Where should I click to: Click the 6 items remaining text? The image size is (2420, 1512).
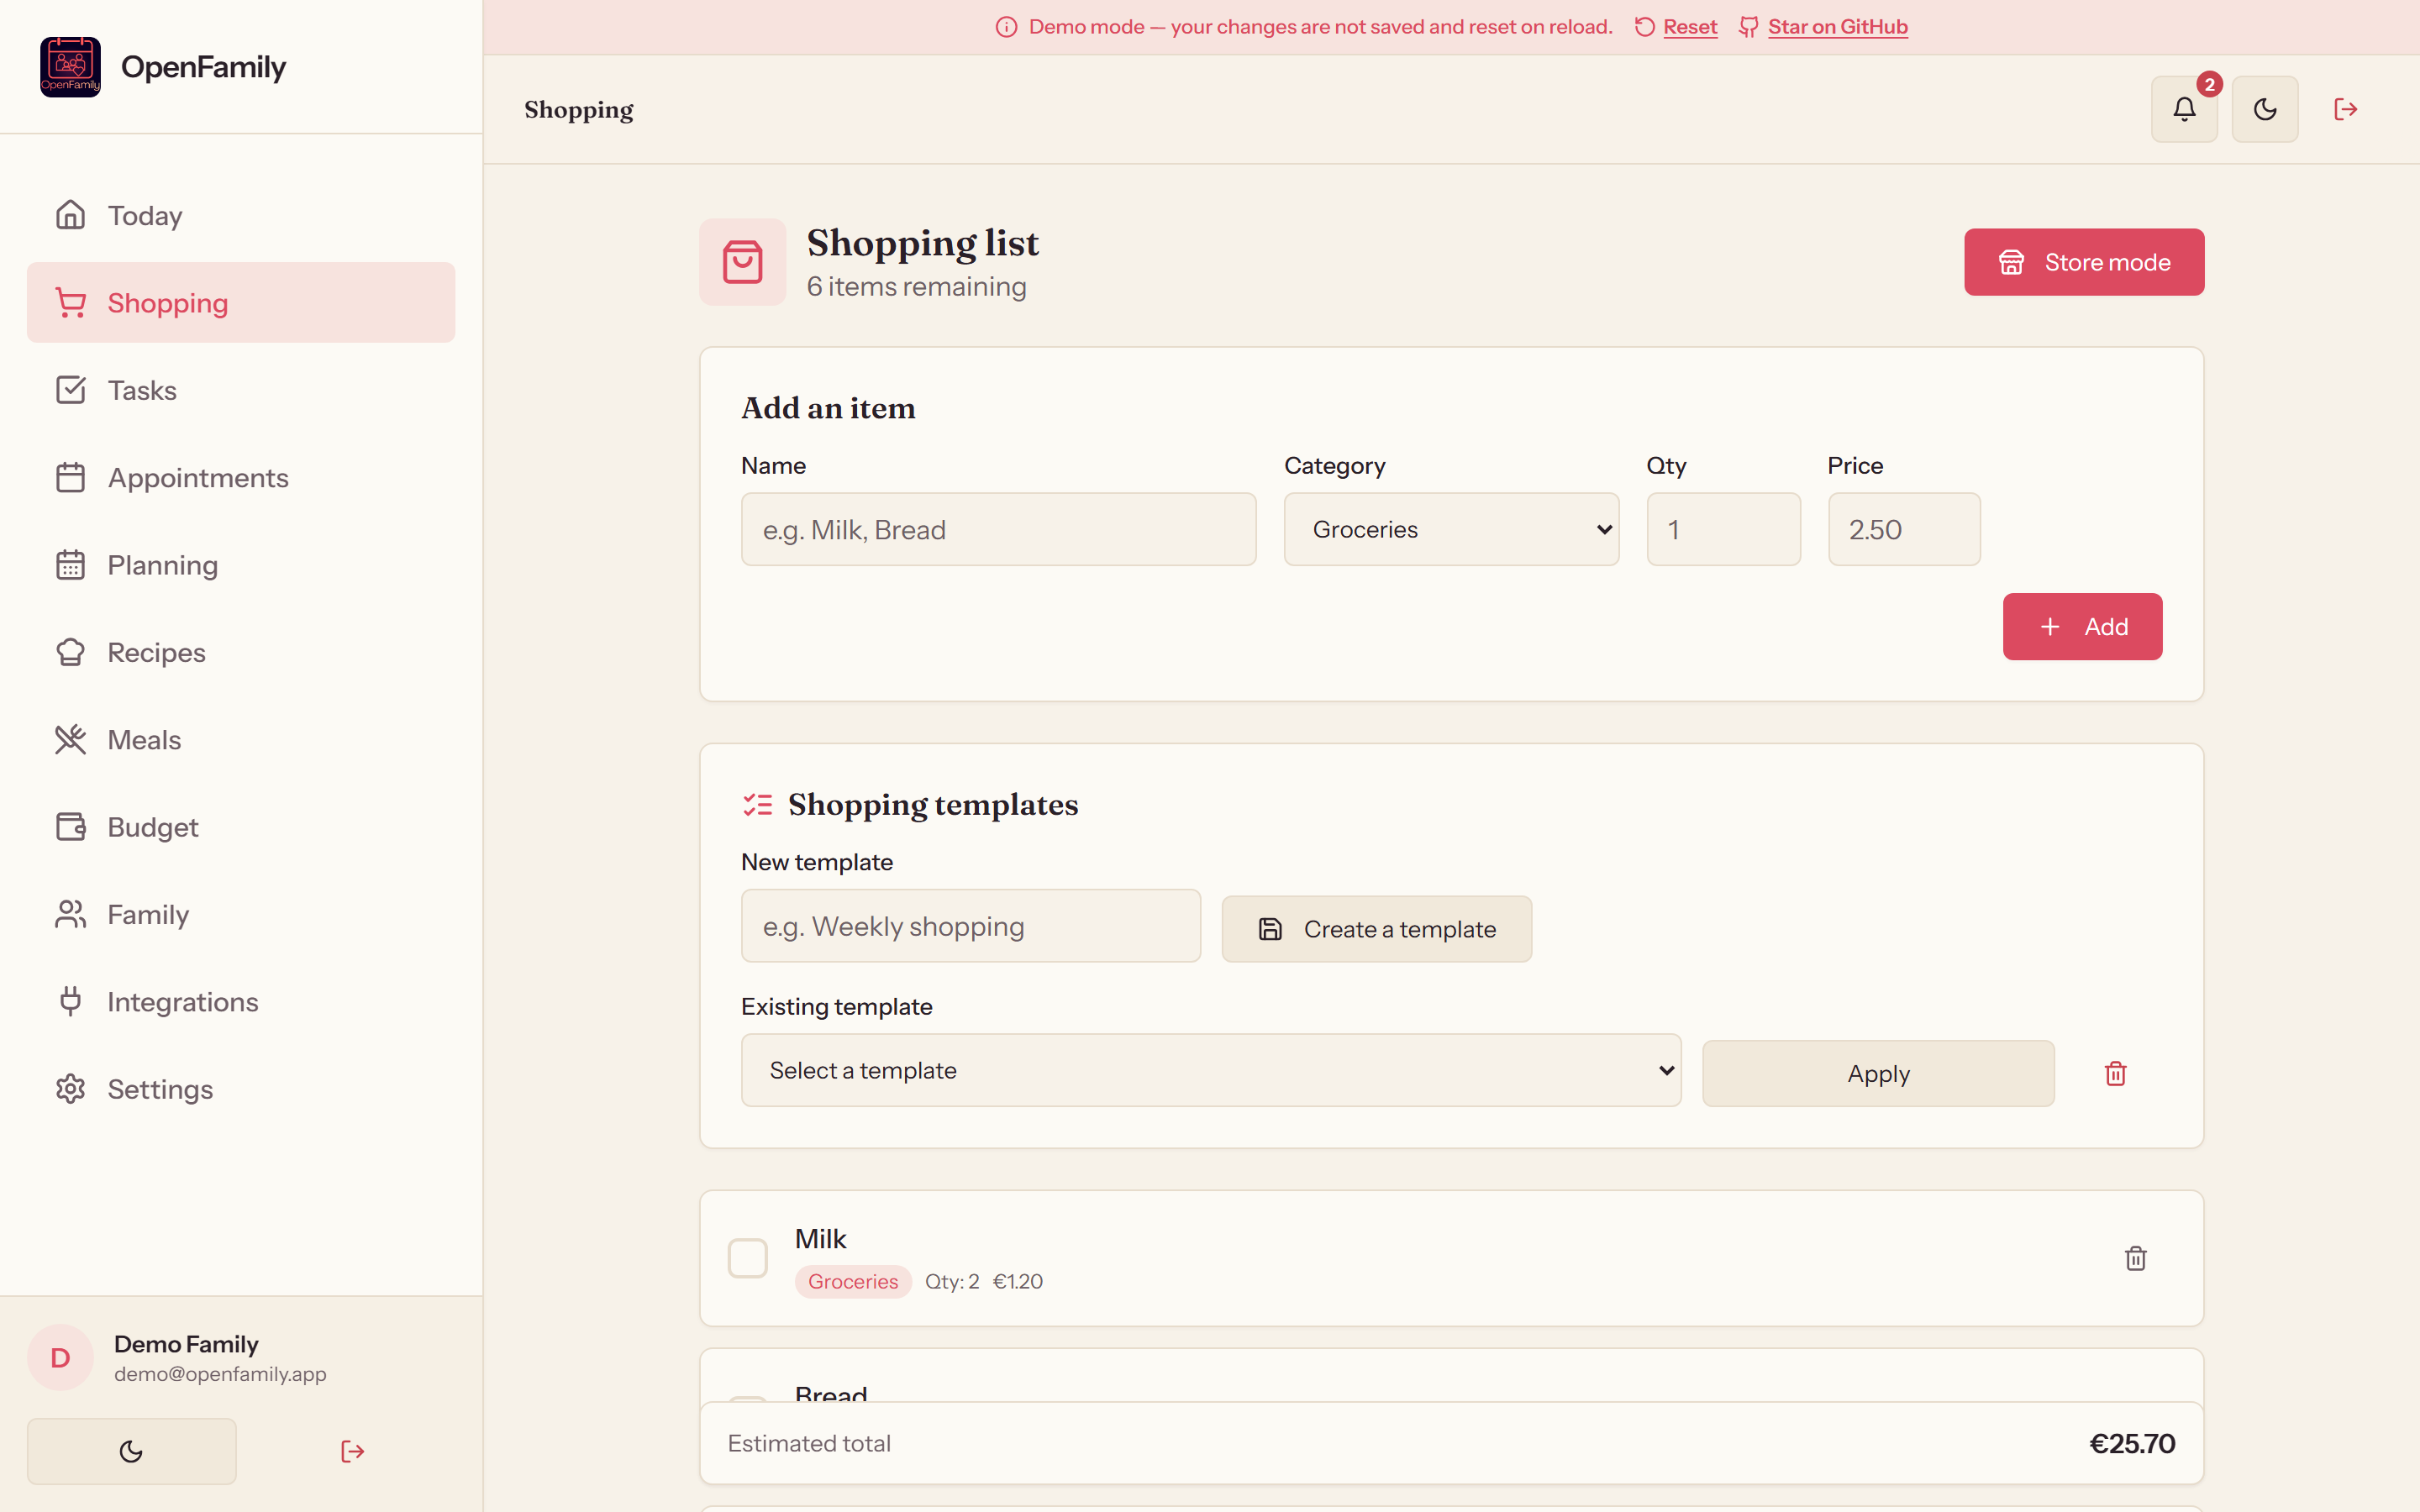(916, 287)
